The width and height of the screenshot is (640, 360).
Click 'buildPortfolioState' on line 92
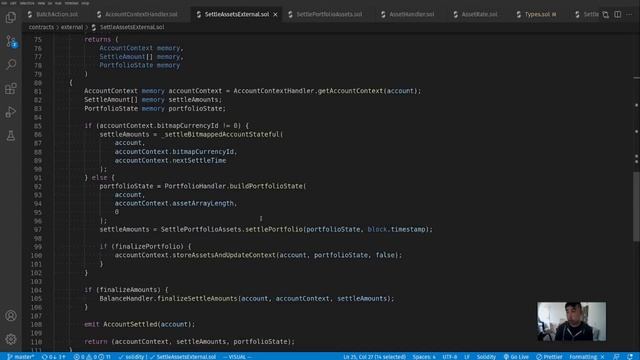[x=266, y=186]
